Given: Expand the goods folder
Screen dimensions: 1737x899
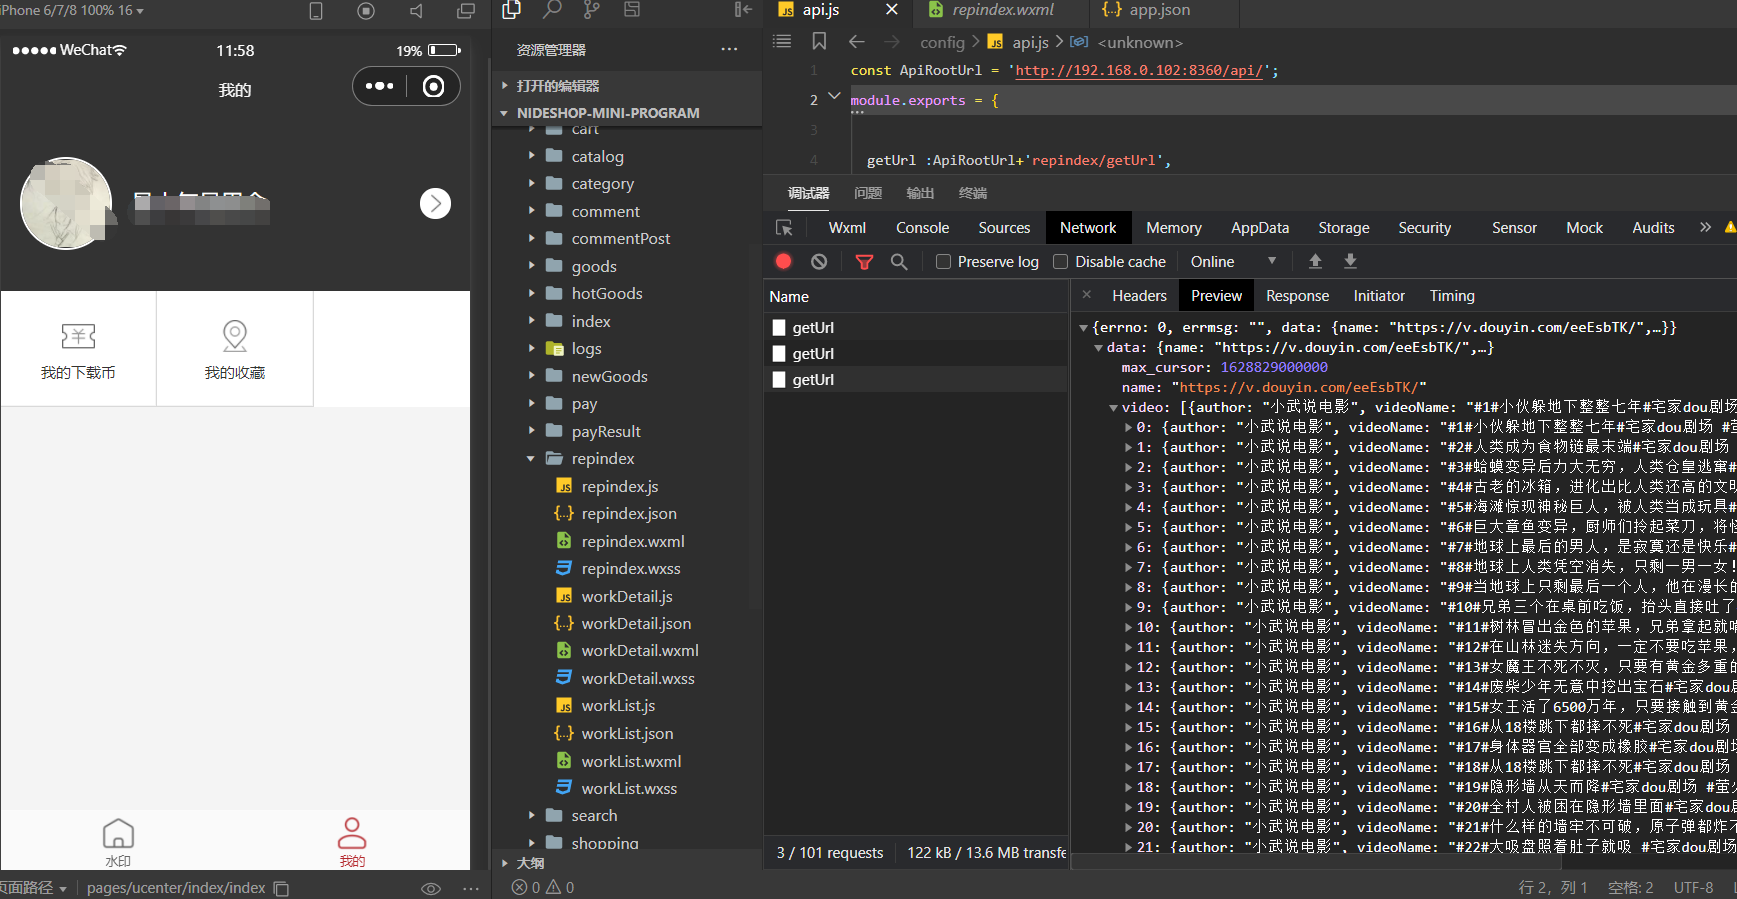Looking at the screenshot, I should click(594, 266).
